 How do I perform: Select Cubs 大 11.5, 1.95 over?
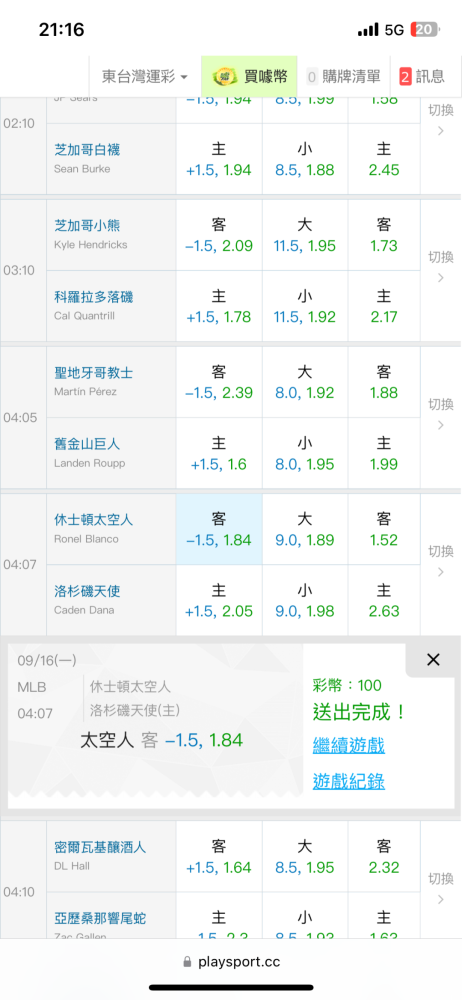click(x=305, y=235)
